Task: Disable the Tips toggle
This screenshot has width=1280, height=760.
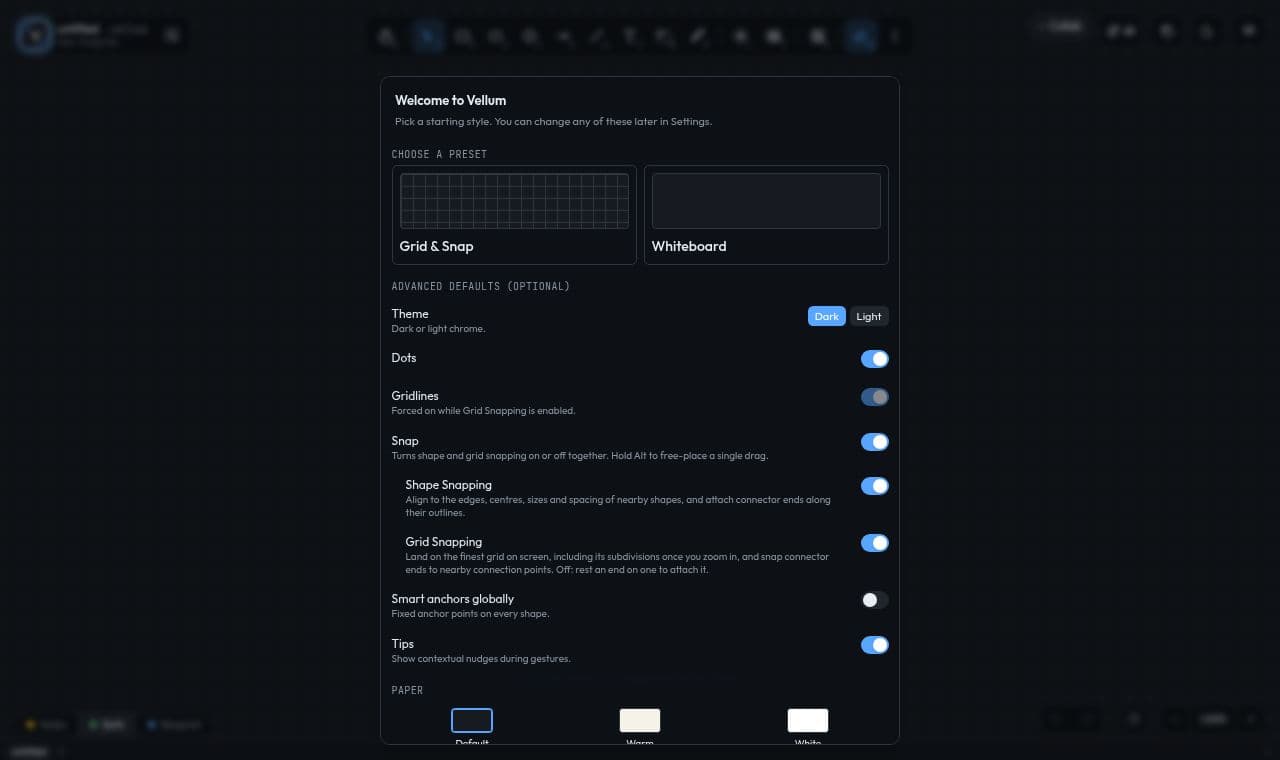Action: pyautogui.click(x=875, y=645)
